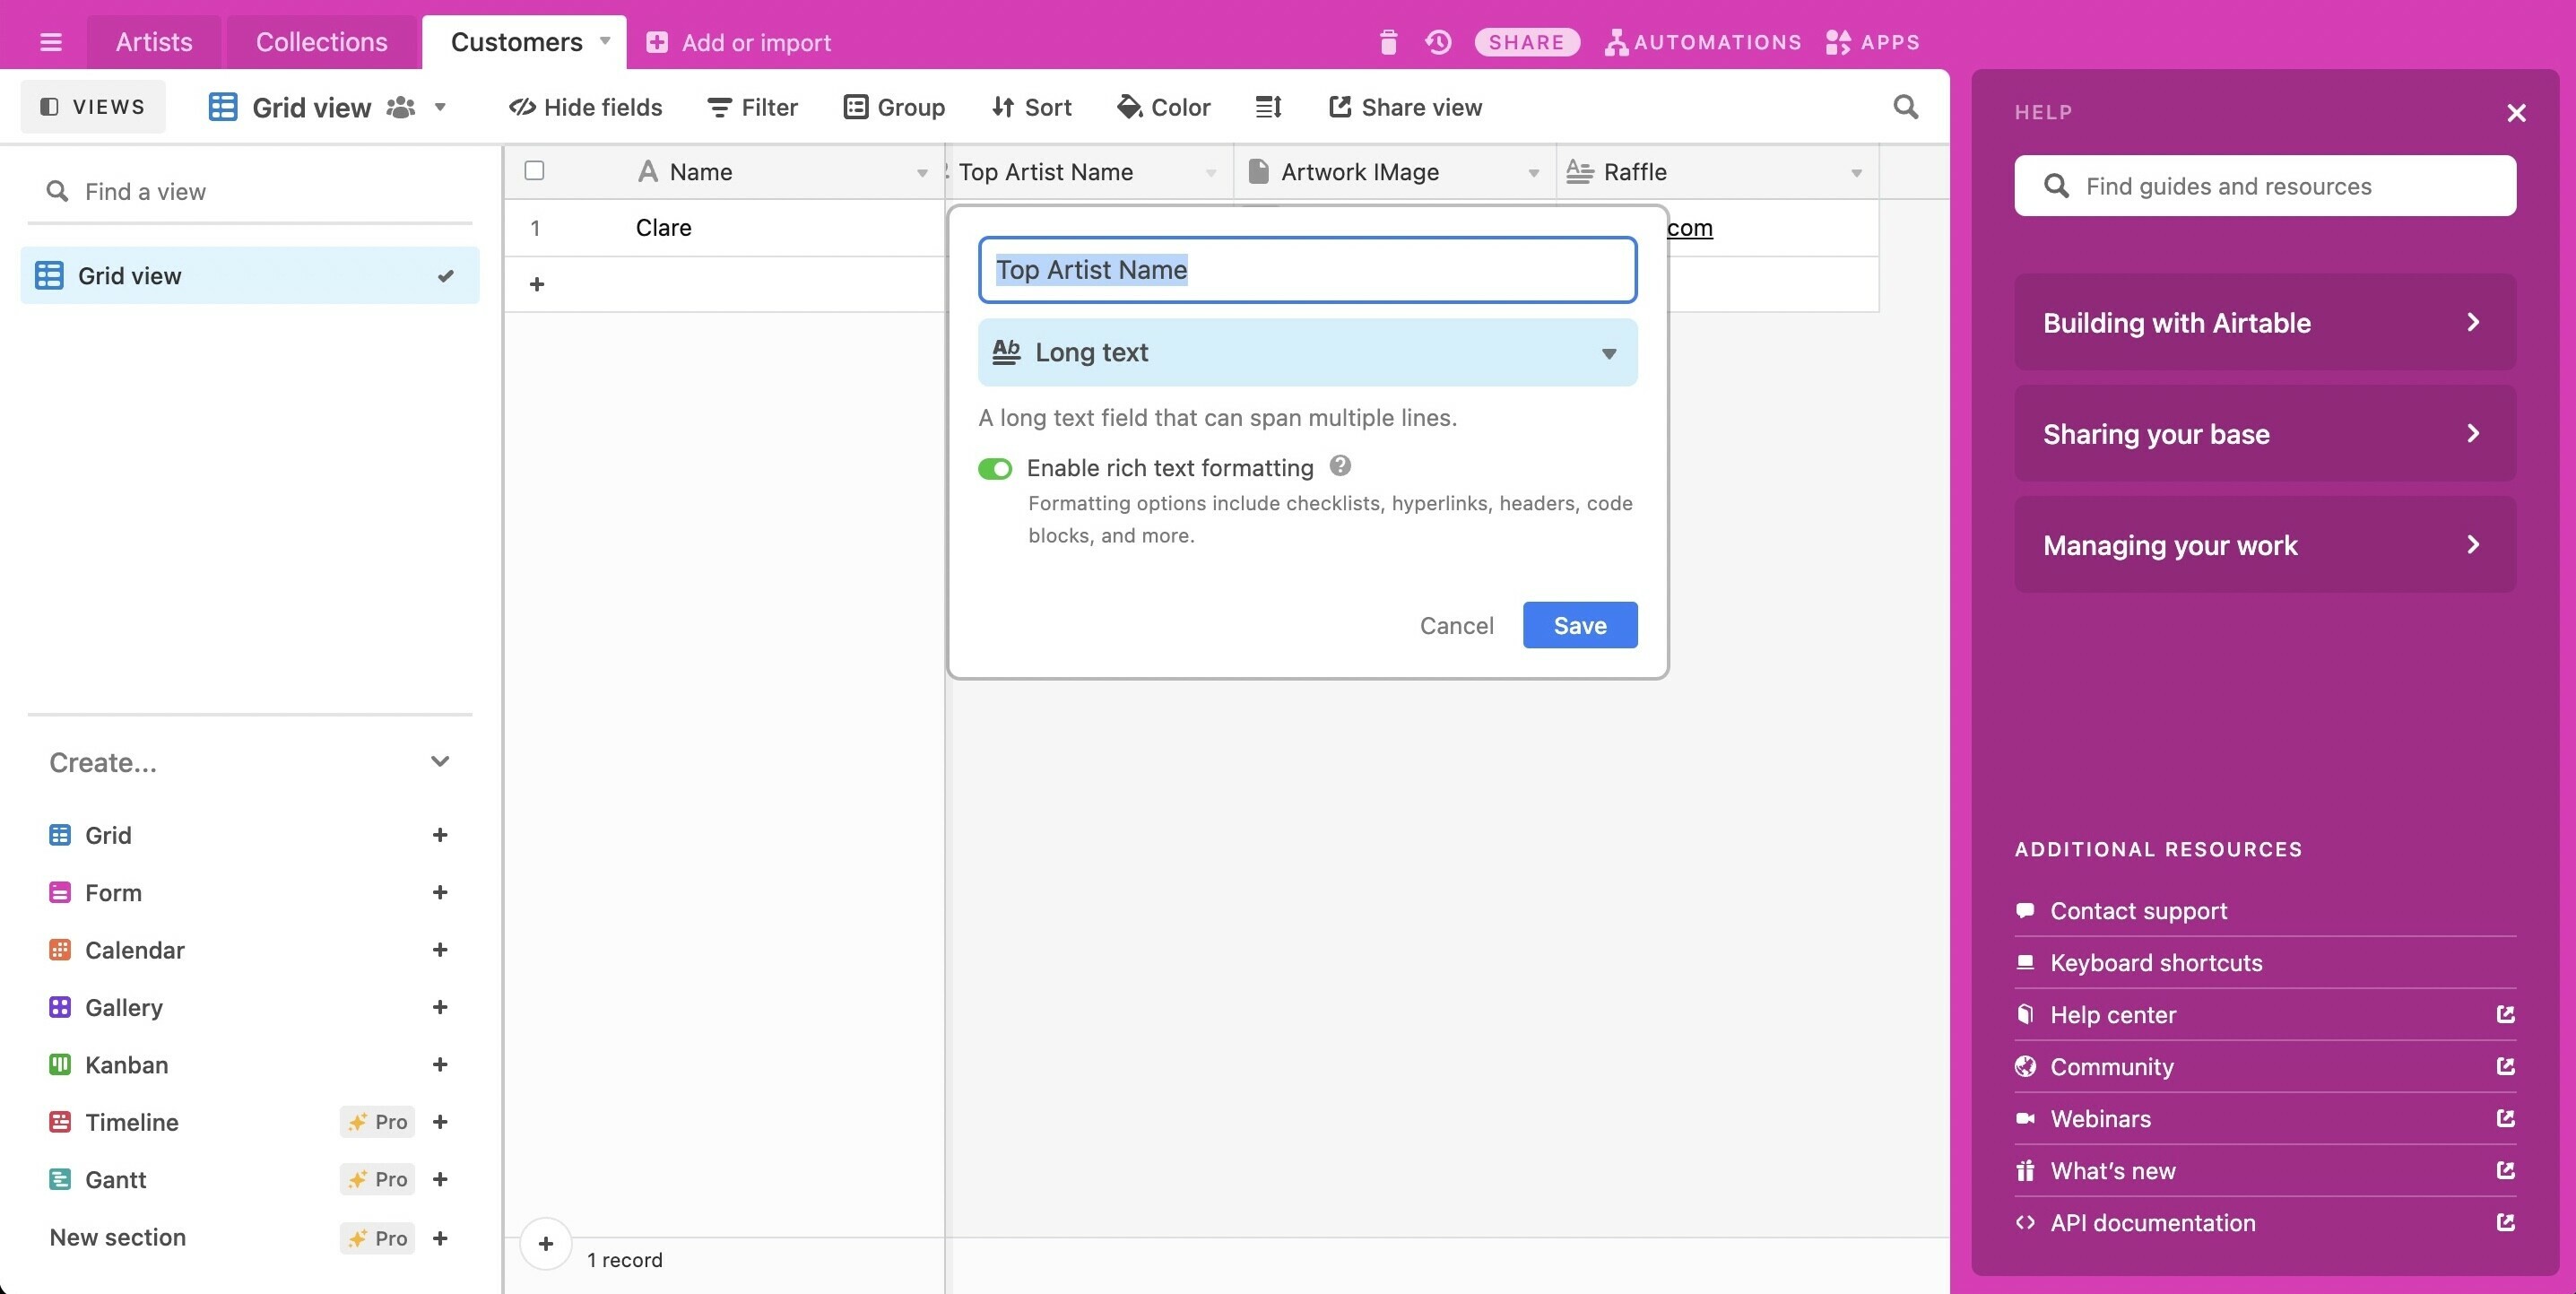
Task: Open the Artwork IMage column dropdown arrow
Action: pos(1533,173)
